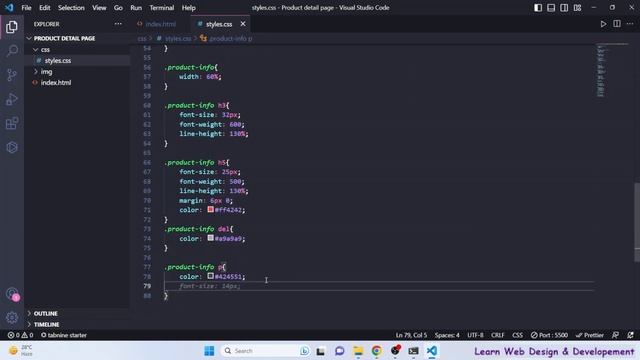Image resolution: width=640 pixels, height=360 pixels.
Task: Open the Search view in activity bar
Action: coord(12,51)
